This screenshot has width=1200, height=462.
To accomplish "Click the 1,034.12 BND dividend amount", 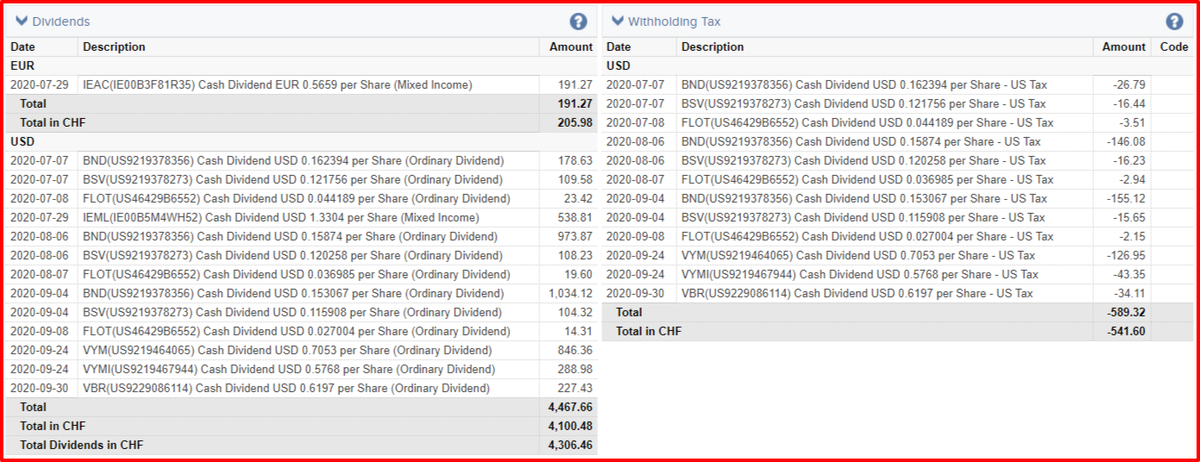I will point(571,293).
